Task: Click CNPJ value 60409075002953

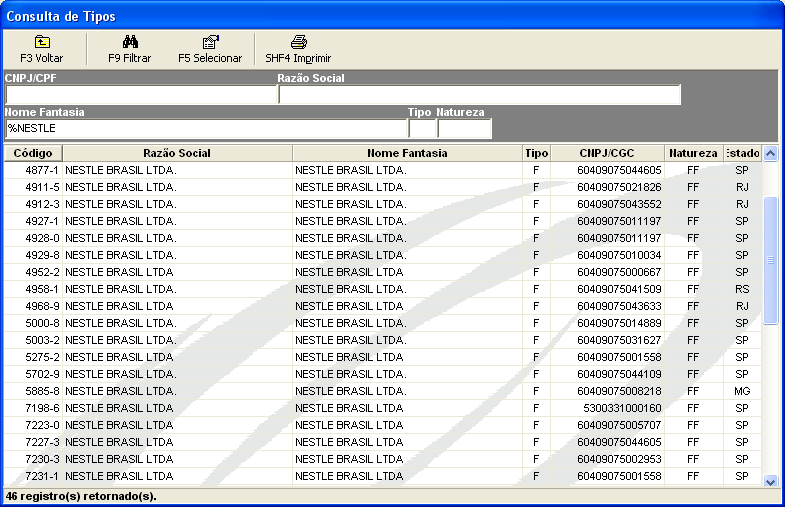Action: (619, 459)
